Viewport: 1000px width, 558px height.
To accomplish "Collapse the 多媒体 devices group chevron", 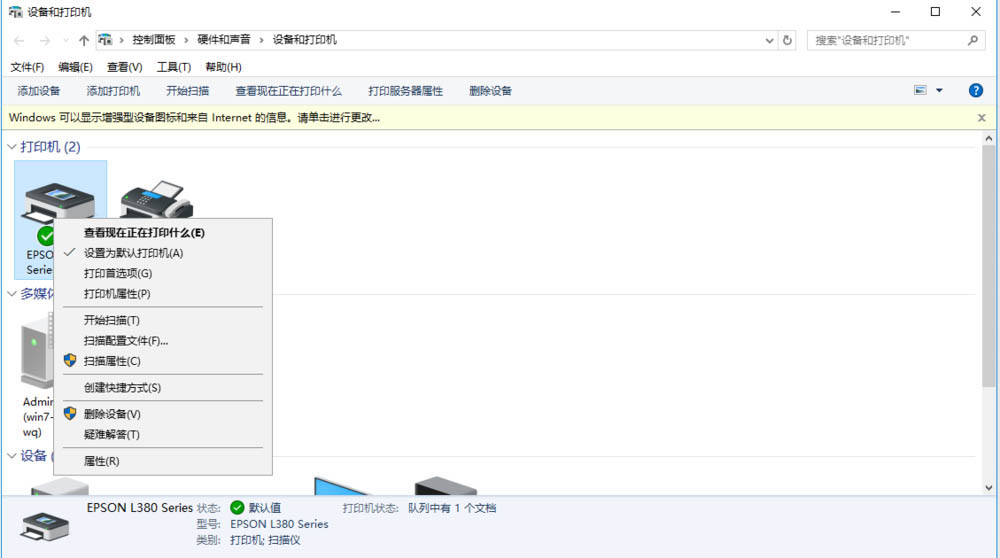I will (x=11, y=293).
